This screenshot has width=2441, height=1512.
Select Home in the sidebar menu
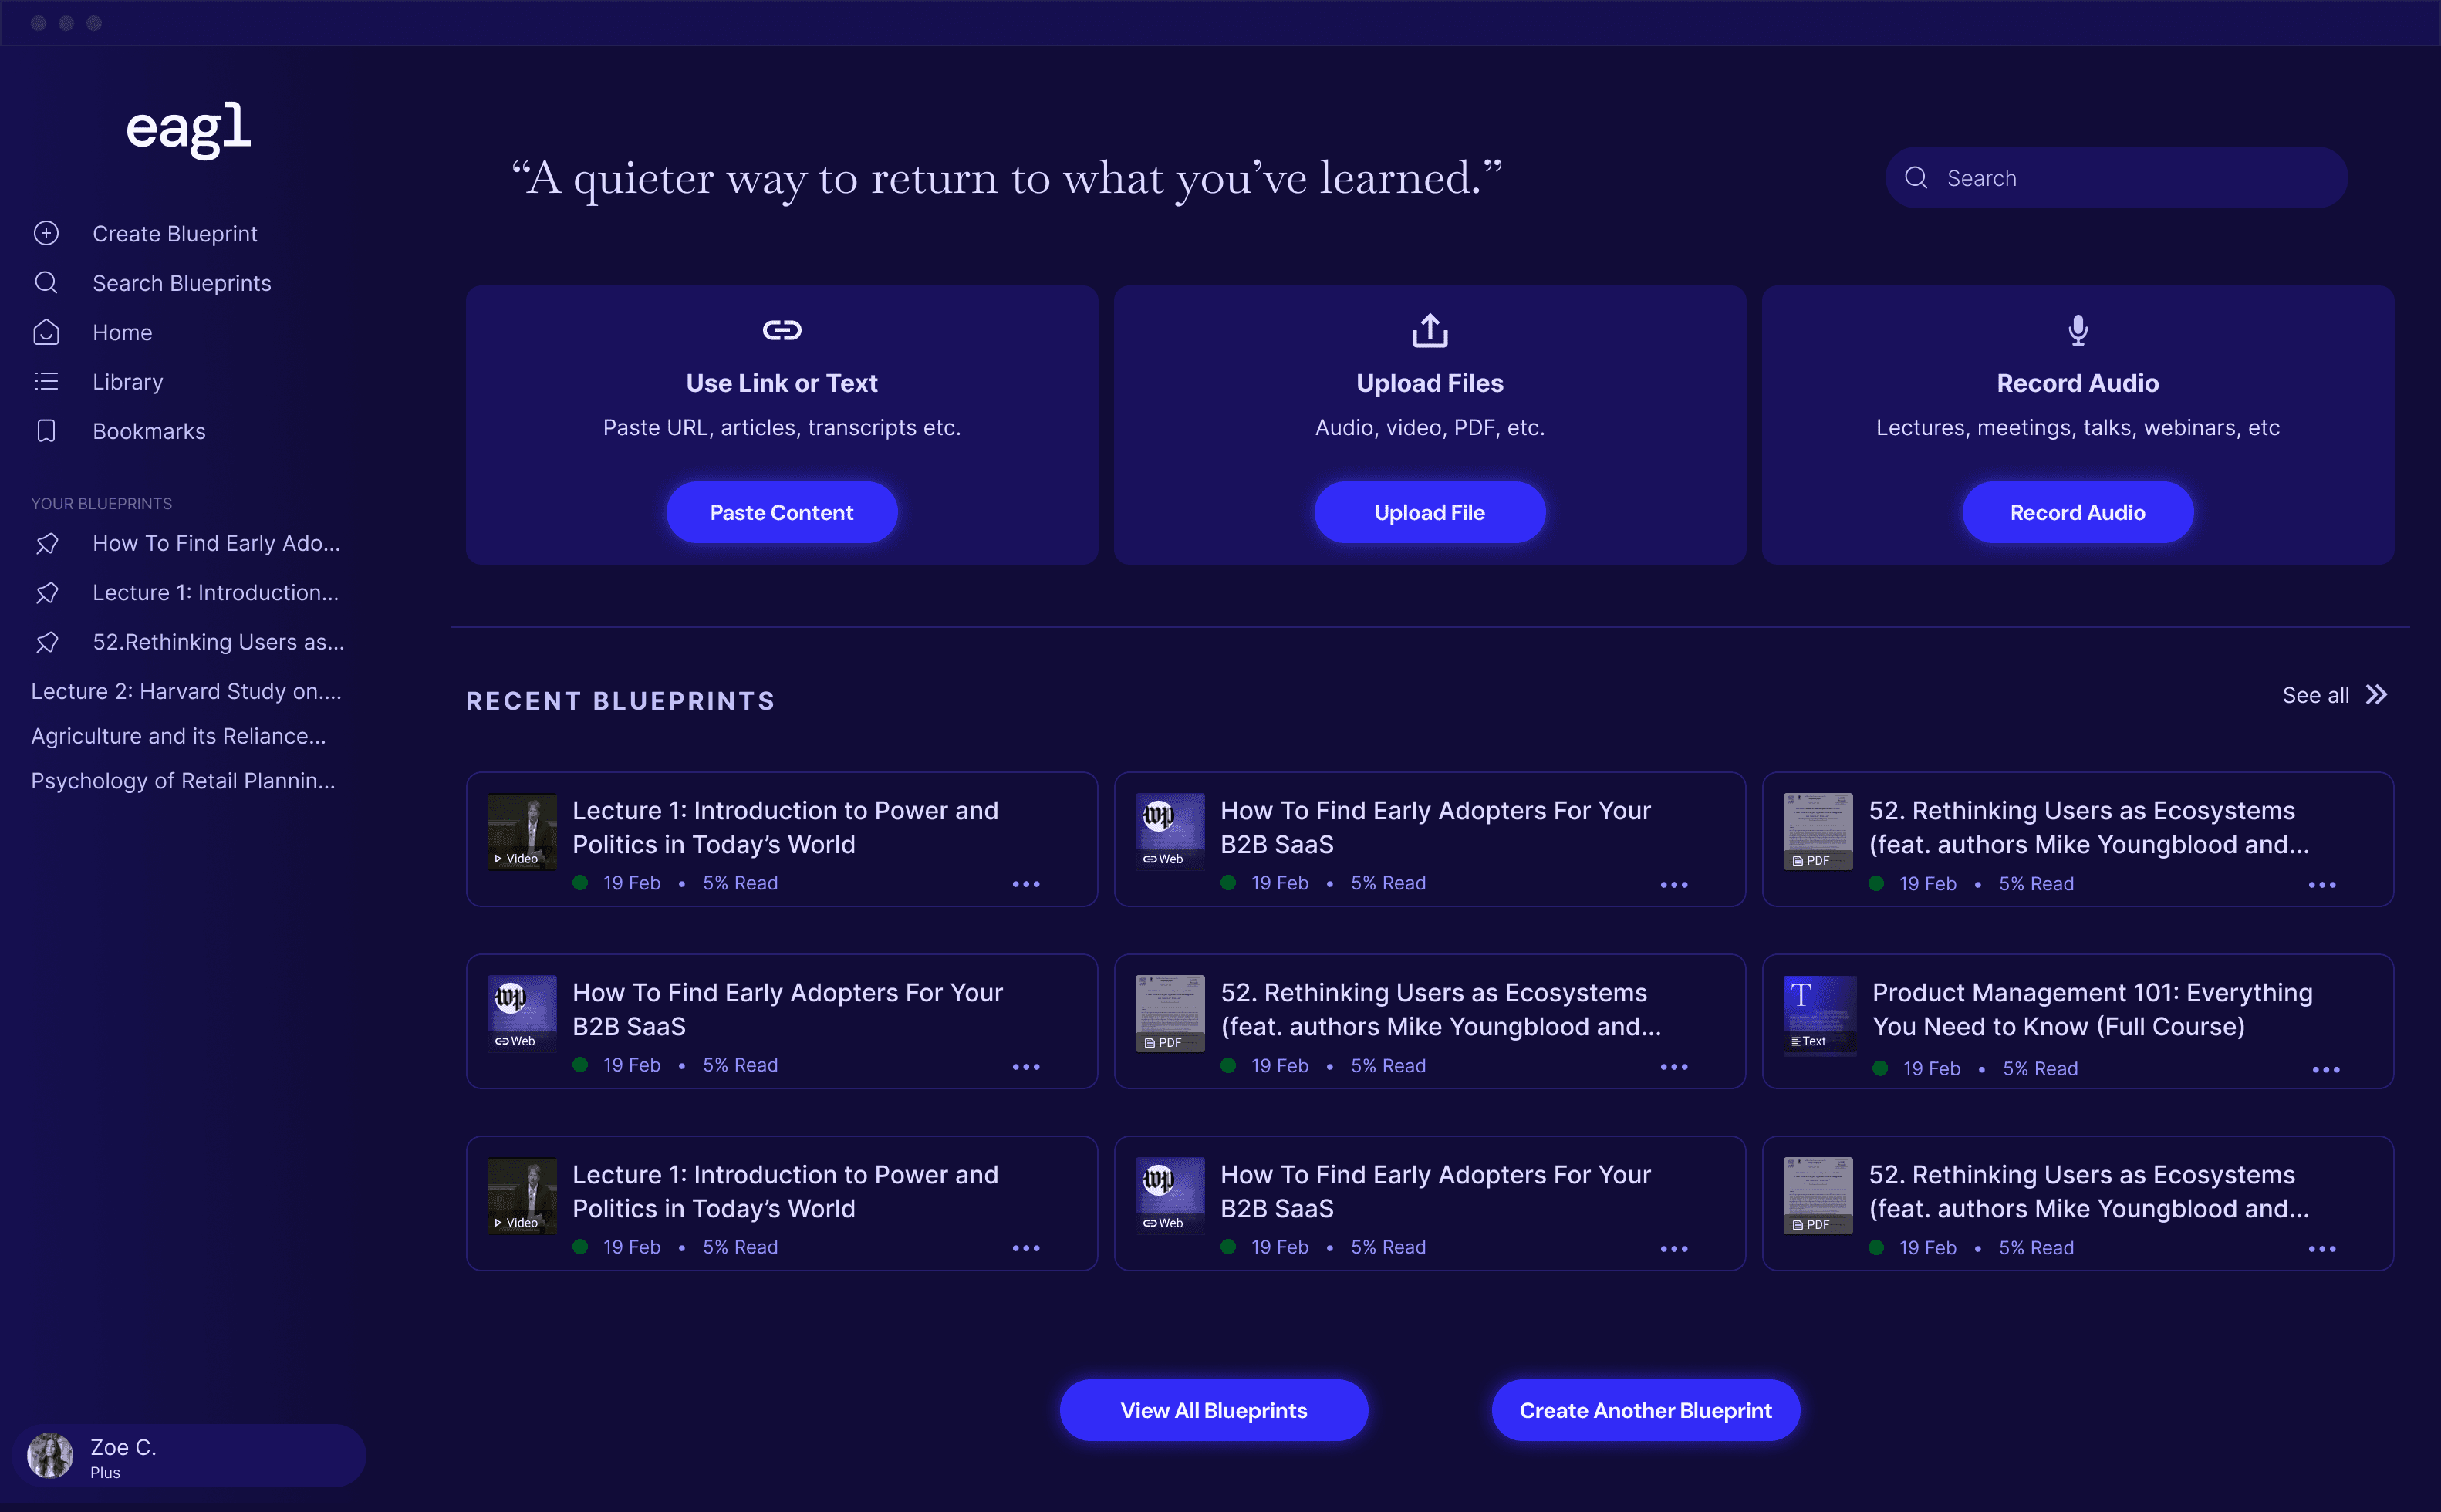pyautogui.click(x=122, y=332)
